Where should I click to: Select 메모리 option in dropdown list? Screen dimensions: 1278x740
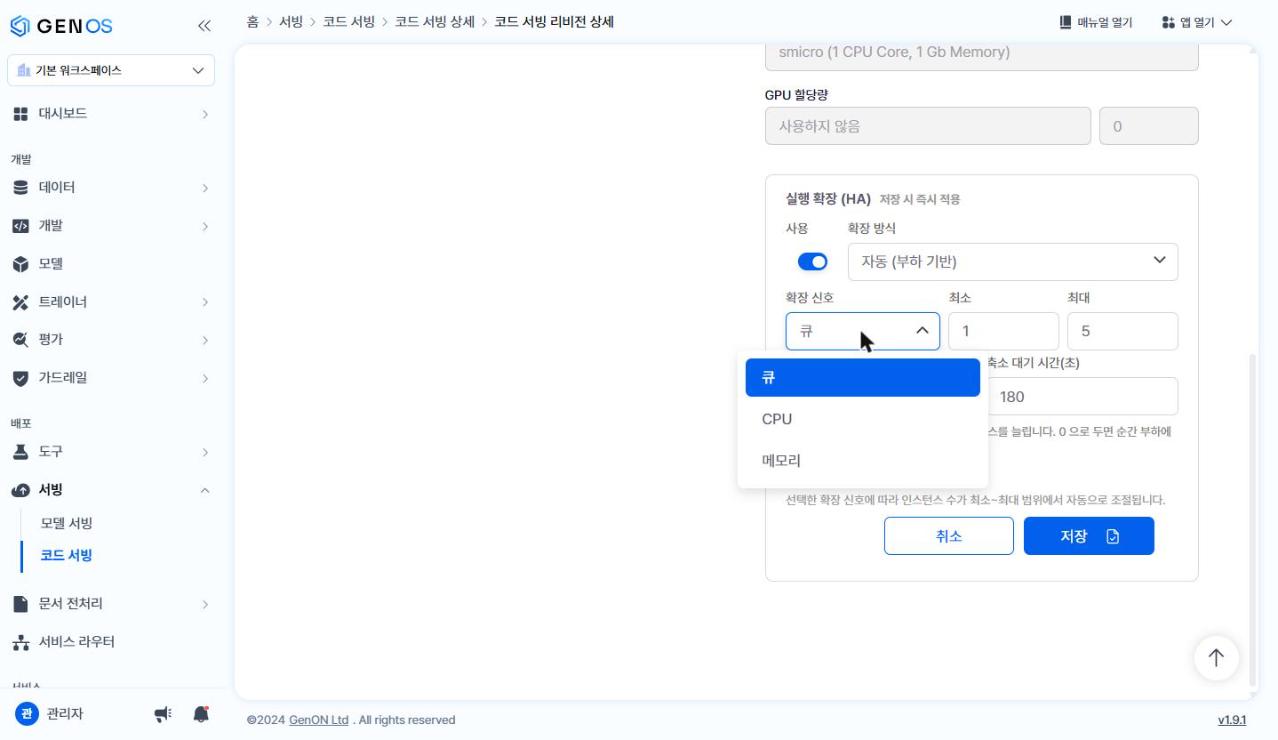click(862, 461)
